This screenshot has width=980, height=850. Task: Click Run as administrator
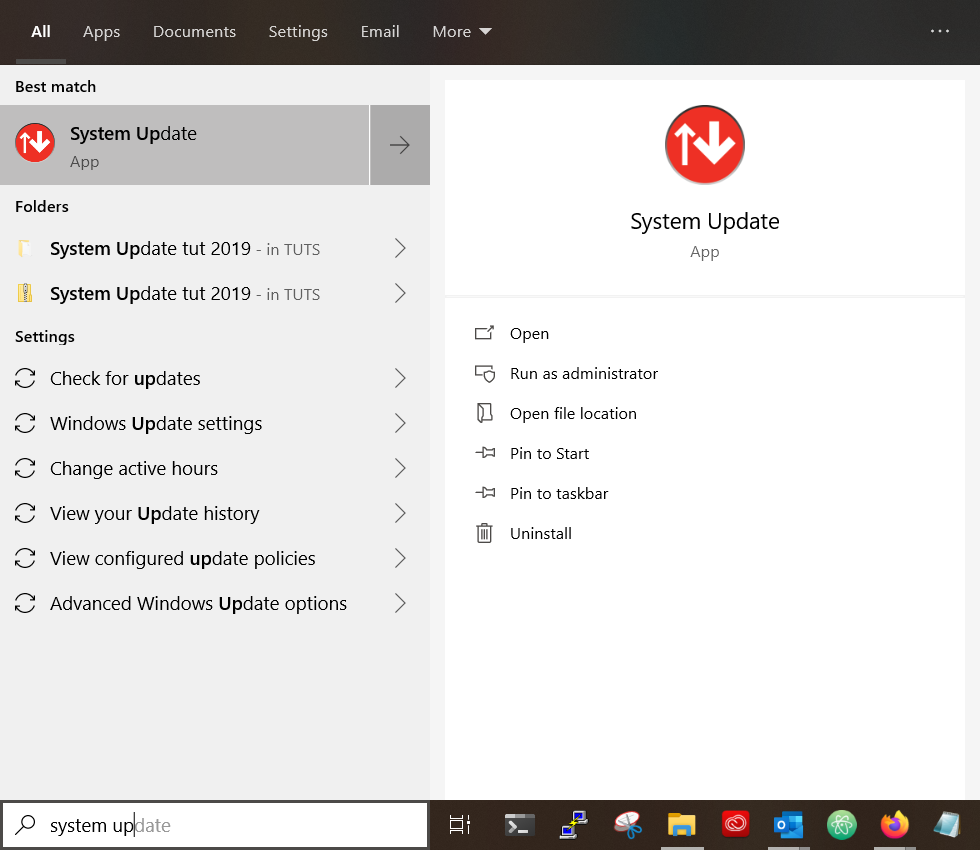(584, 374)
